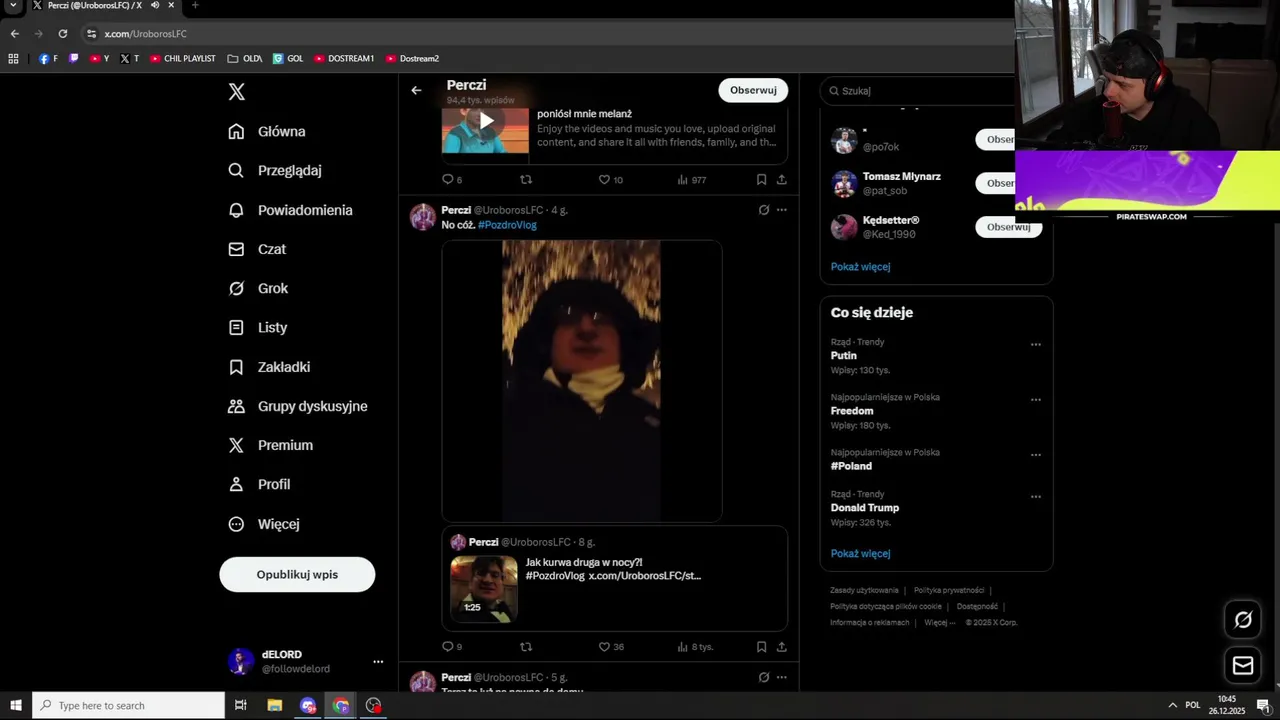Open Windows Start menu
1280x720 pixels.
coord(16,705)
